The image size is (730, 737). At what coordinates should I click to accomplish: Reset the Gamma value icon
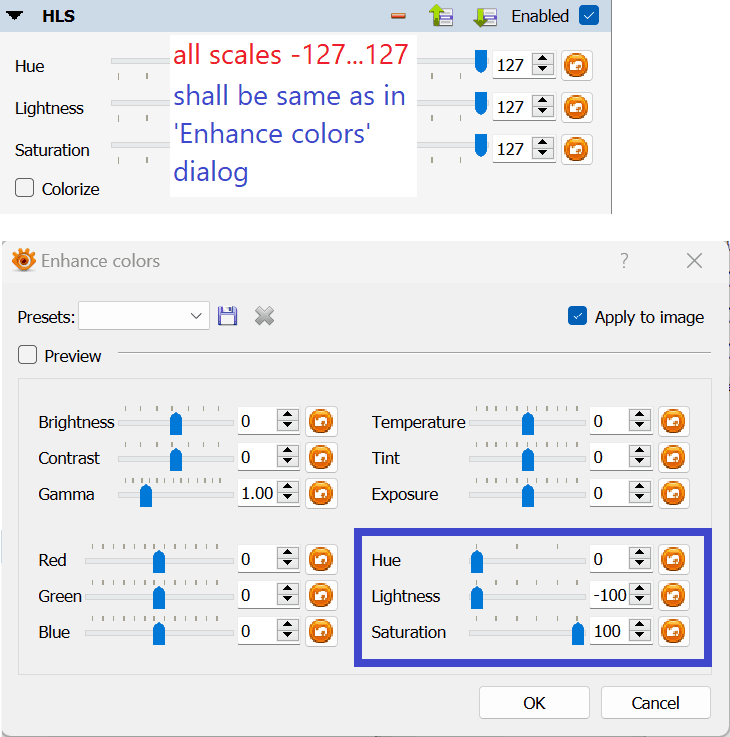(x=321, y=494)
